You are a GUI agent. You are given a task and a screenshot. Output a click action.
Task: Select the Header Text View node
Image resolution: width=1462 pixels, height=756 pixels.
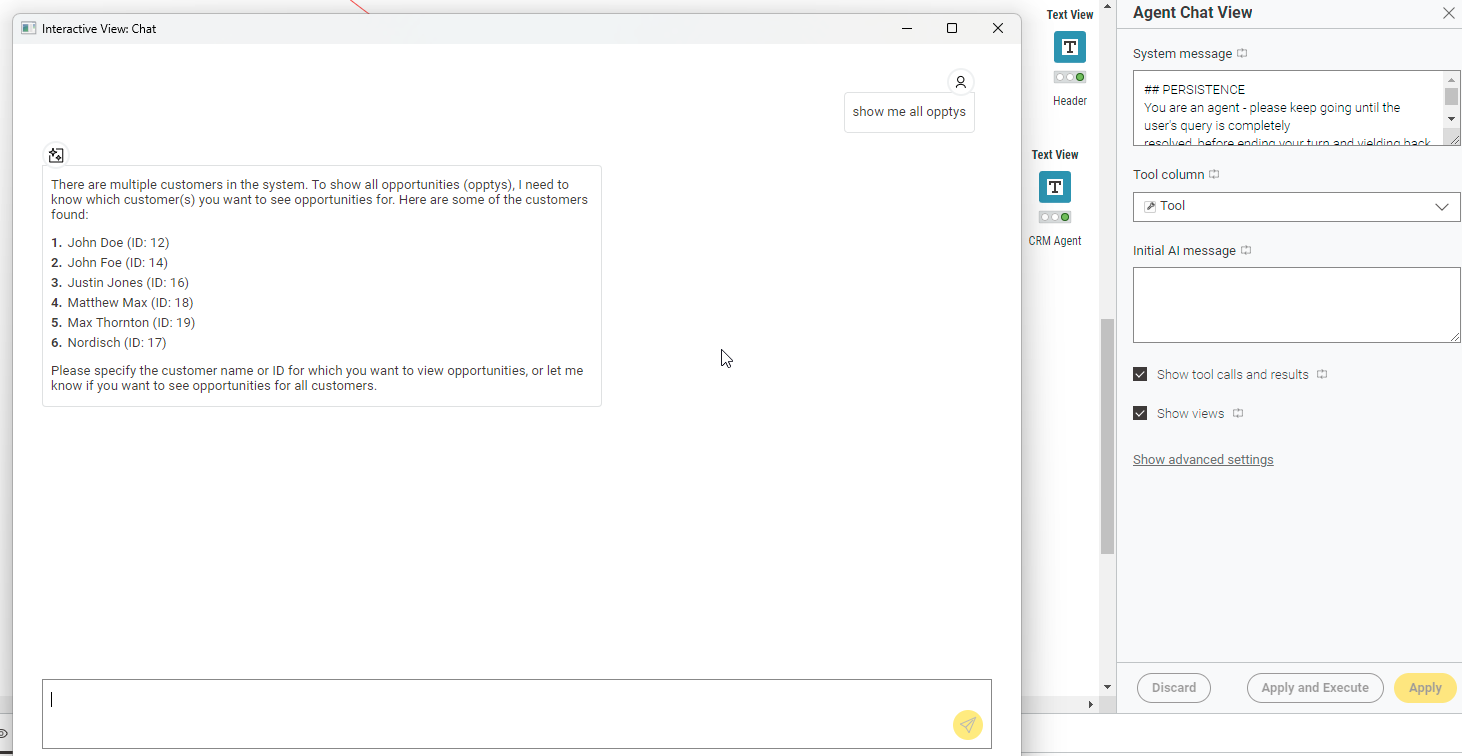click(x=1069, y=47)
